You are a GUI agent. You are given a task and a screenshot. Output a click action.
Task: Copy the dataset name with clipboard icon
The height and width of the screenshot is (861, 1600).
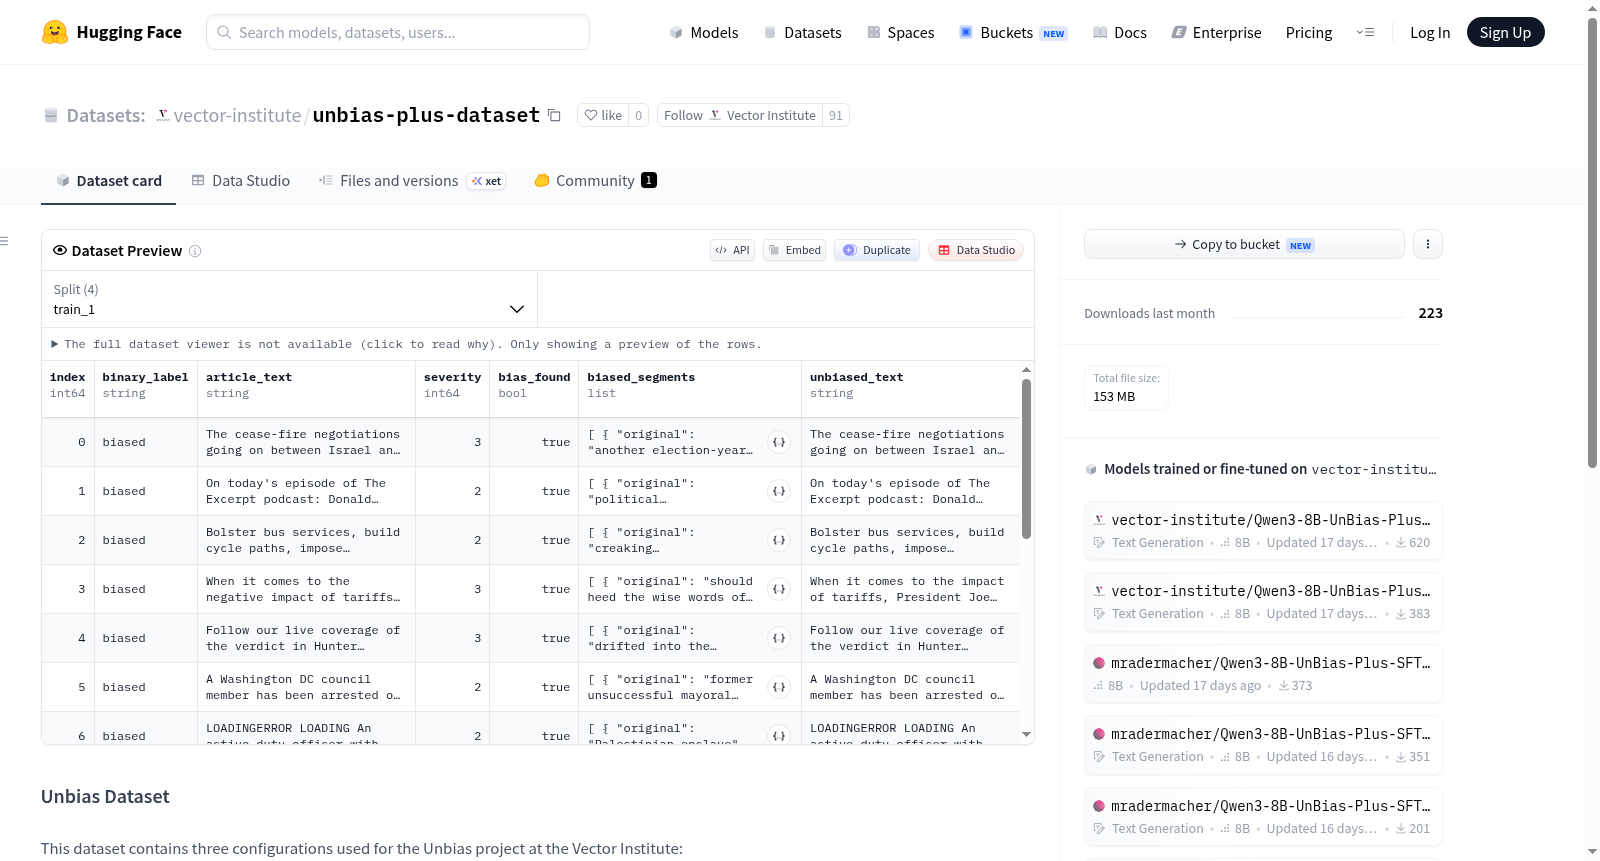coord(554,115)
